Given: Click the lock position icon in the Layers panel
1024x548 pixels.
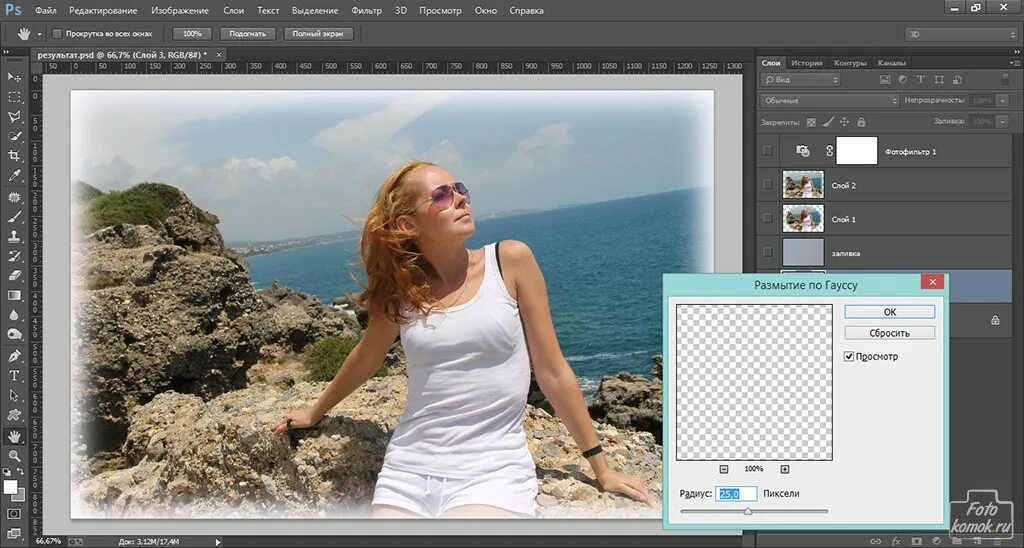Looking at the screenshot, I should point(845,121).
